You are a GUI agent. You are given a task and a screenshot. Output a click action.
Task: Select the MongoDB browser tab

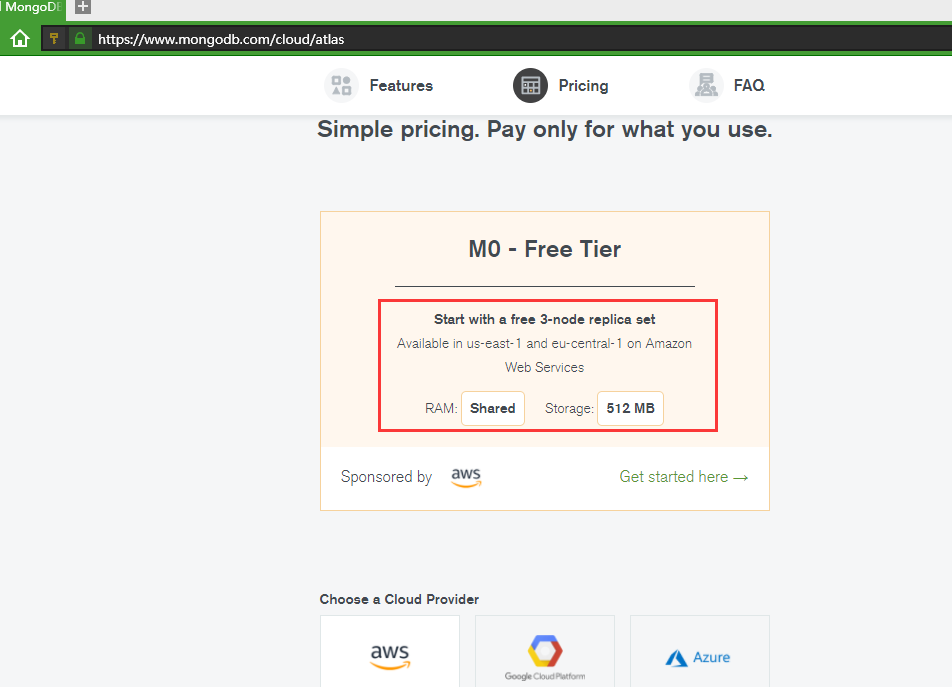coord(32,6)
